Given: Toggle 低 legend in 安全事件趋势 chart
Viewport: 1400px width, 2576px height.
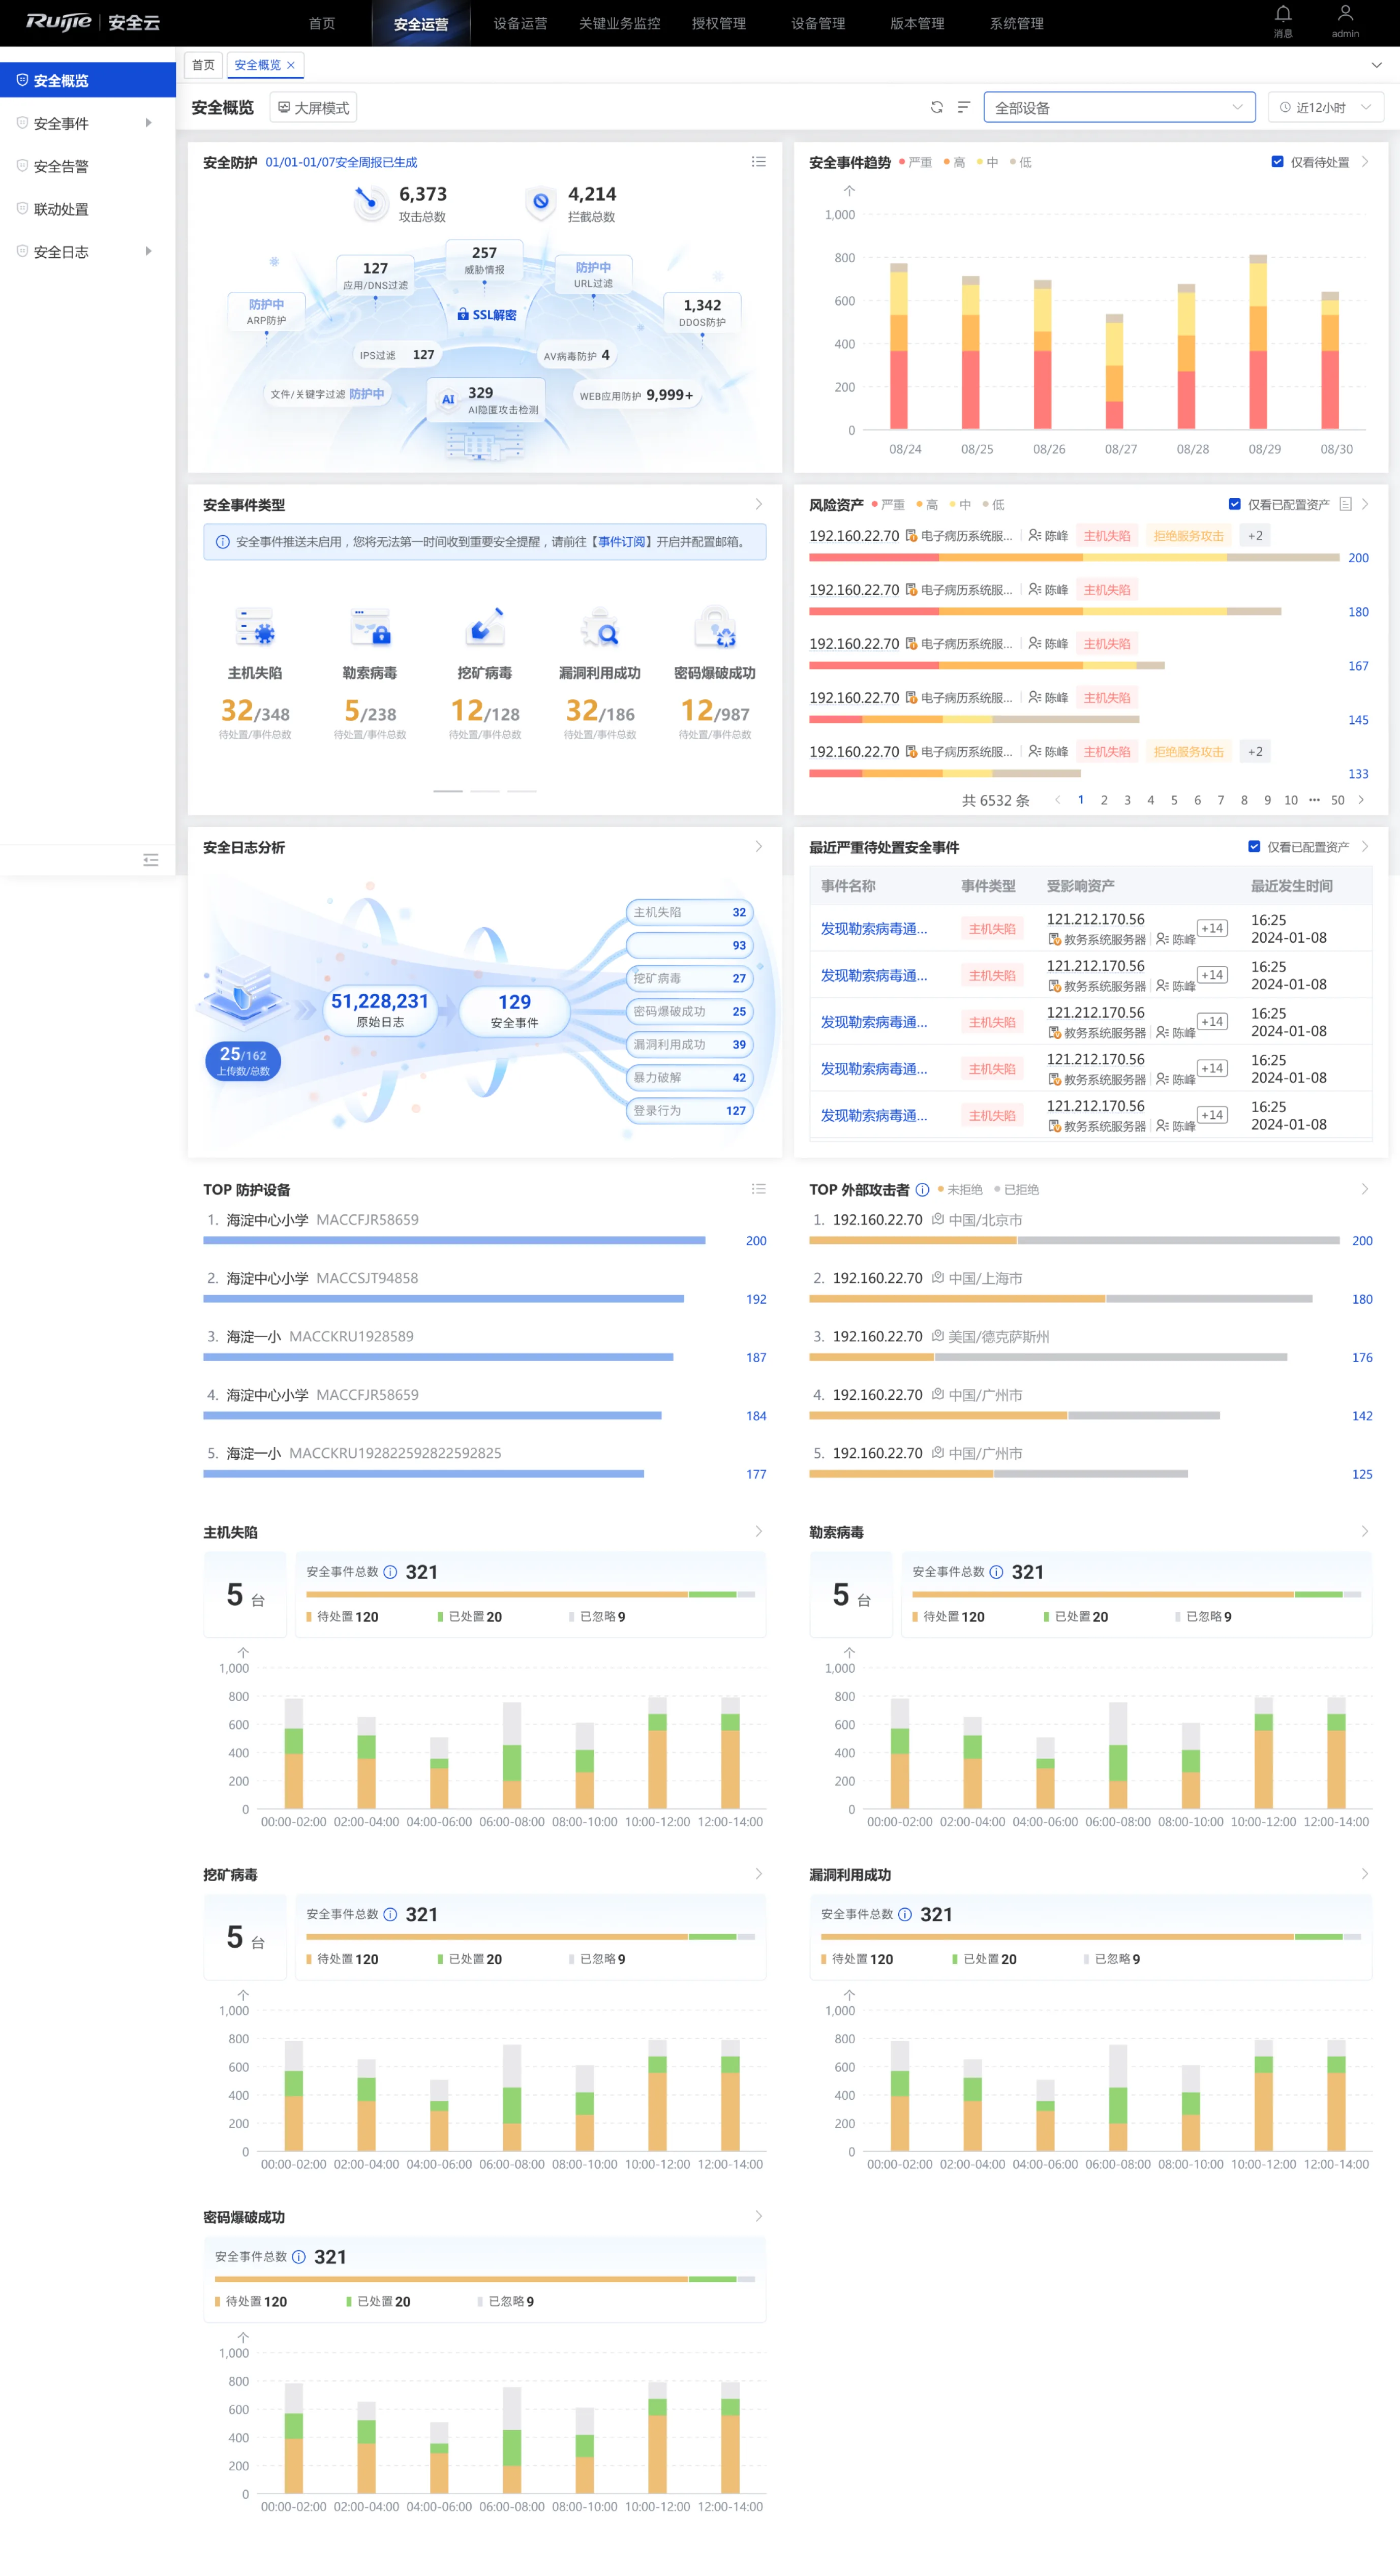Looking at the screenshot, I should 1021,162.
